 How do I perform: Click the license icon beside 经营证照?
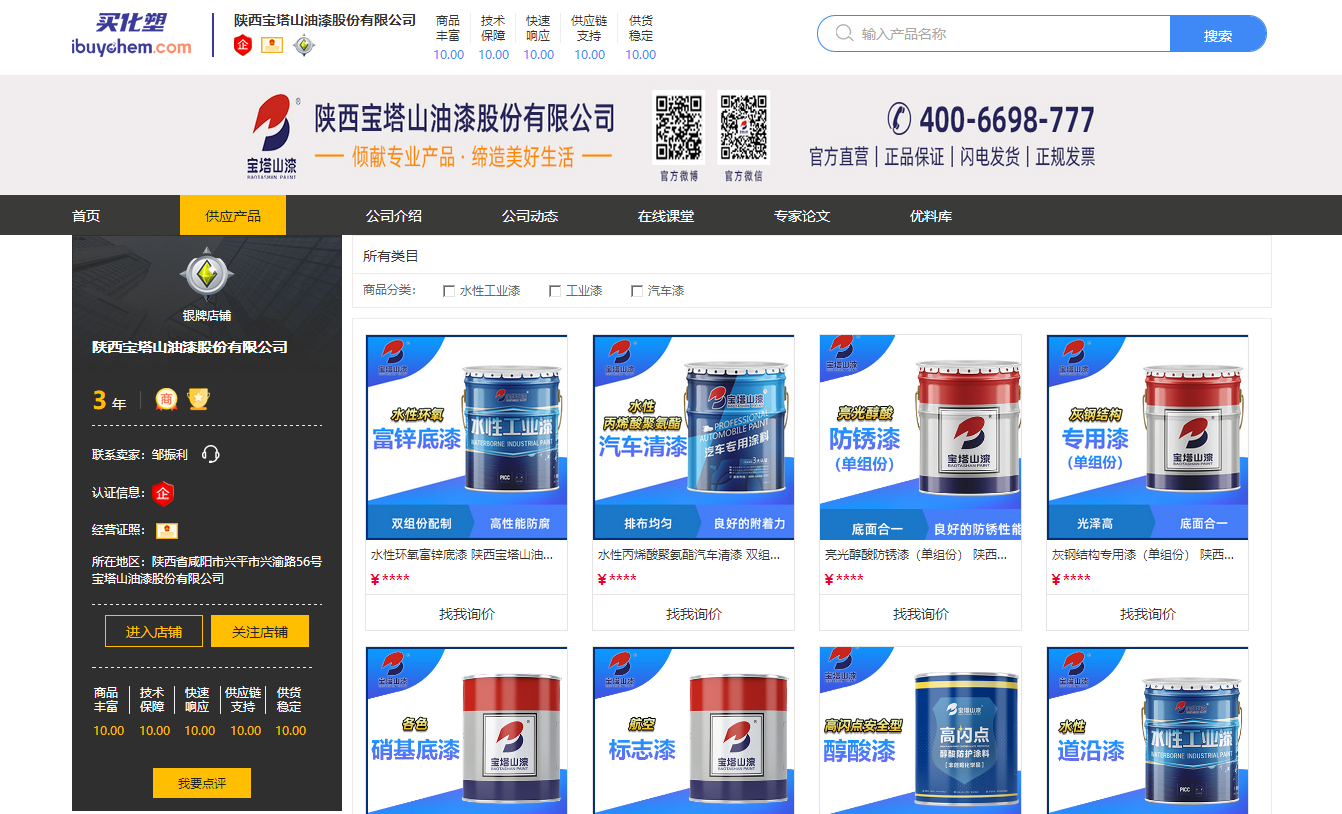click(x=166, y=531)
